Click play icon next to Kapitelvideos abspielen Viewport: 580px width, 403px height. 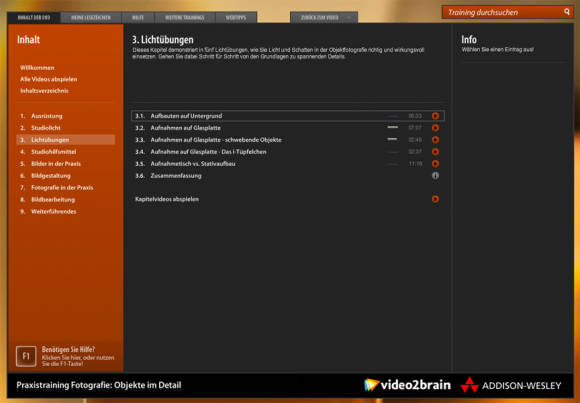[435, 199]
